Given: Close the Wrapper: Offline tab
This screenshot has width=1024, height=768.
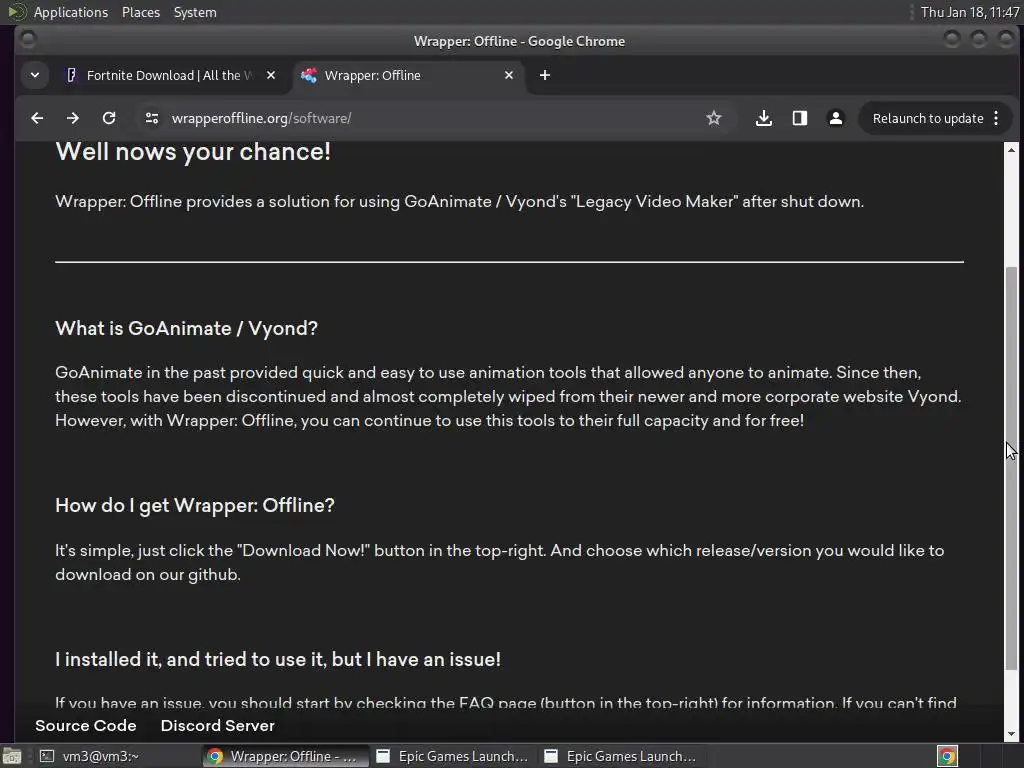Looking at the screenshot, I should (x=509, y=75).
